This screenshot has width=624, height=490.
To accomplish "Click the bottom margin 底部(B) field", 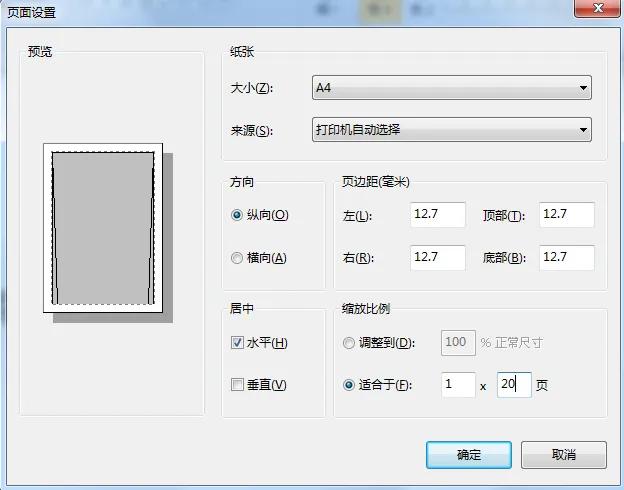I will coord(567,258).
